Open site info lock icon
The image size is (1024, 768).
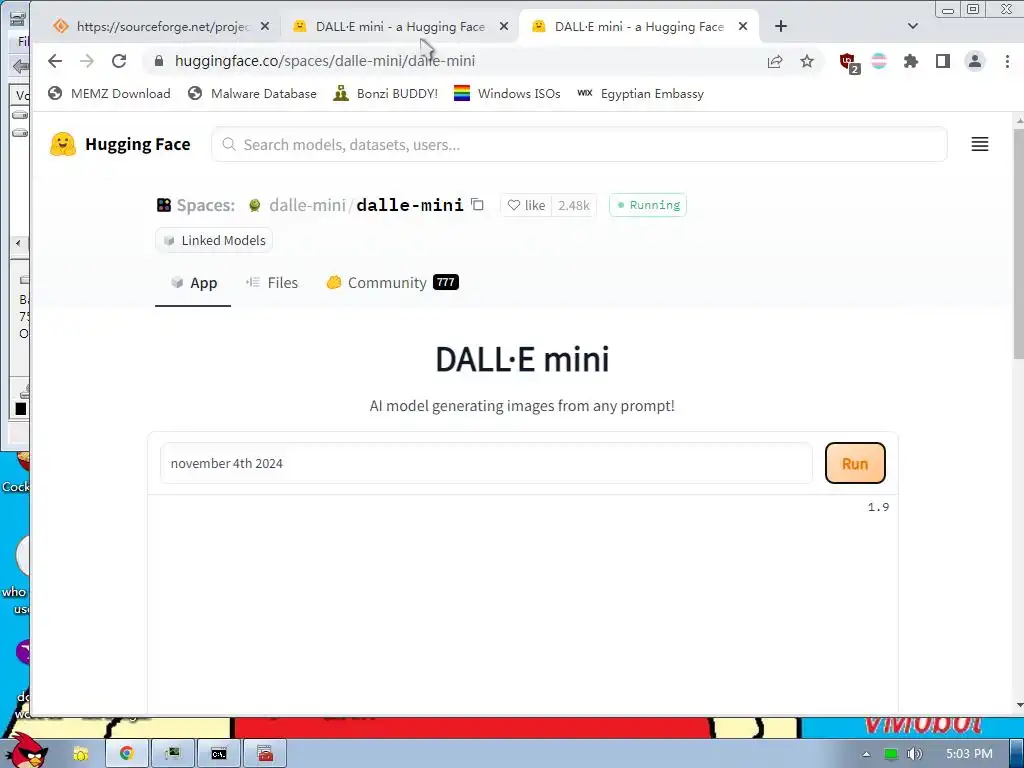tap(159, 61)
